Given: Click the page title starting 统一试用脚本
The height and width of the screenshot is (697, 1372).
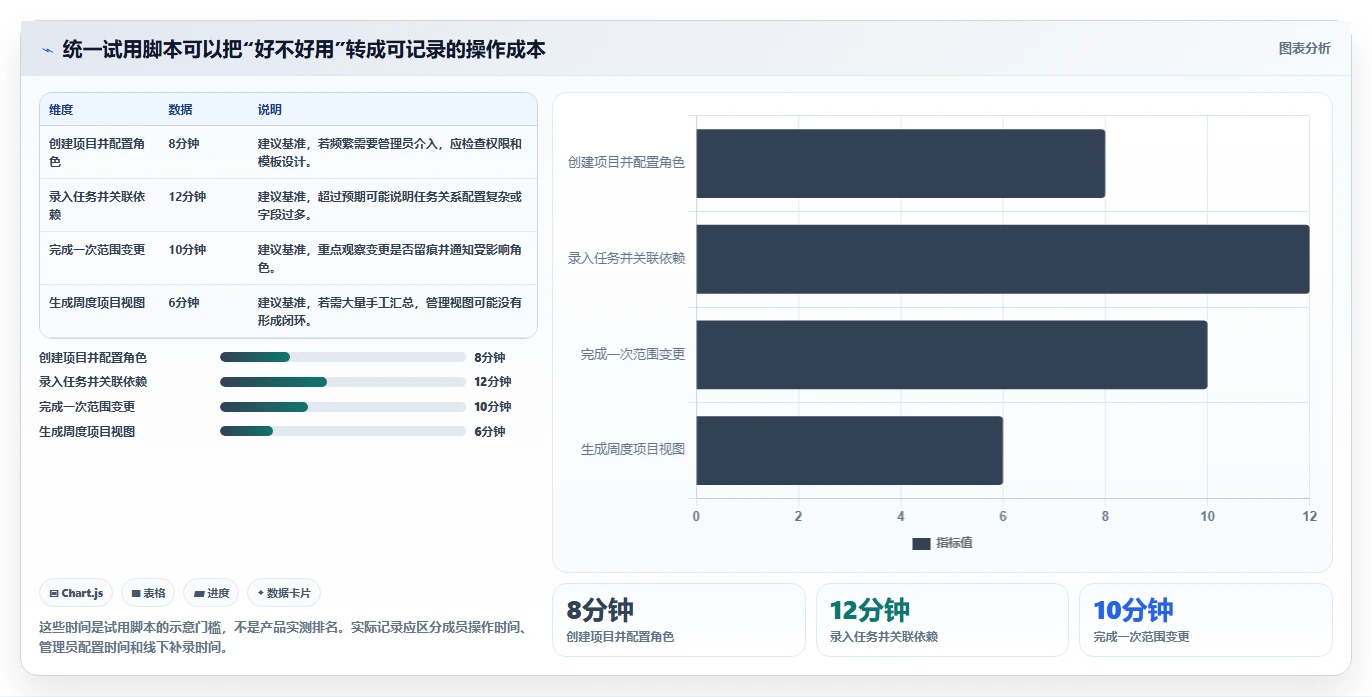Looking at the screenshot, I should coord(304,49).
